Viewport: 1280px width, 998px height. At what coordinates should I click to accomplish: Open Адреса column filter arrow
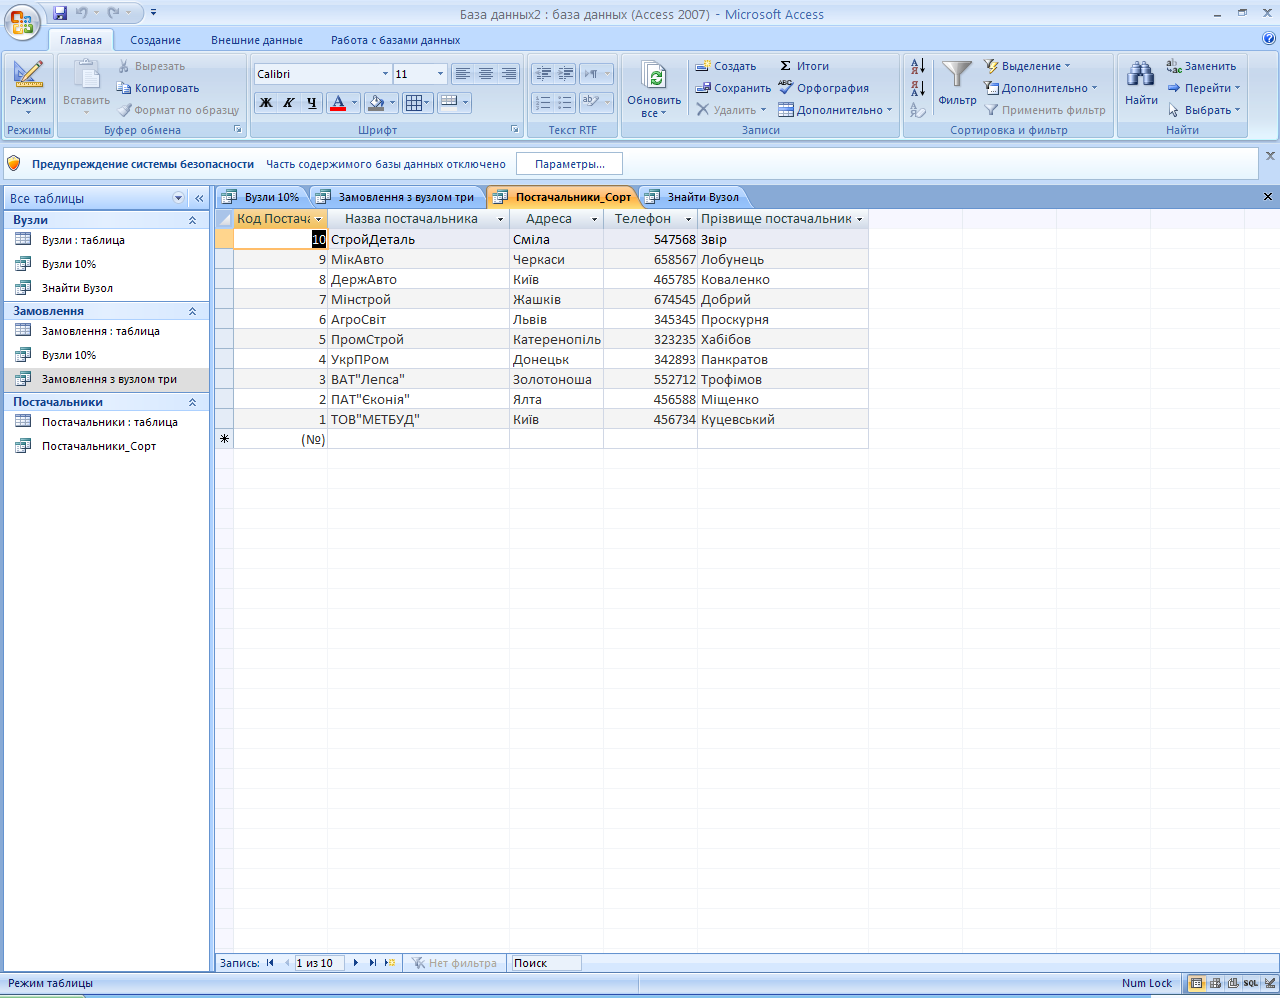594,219
